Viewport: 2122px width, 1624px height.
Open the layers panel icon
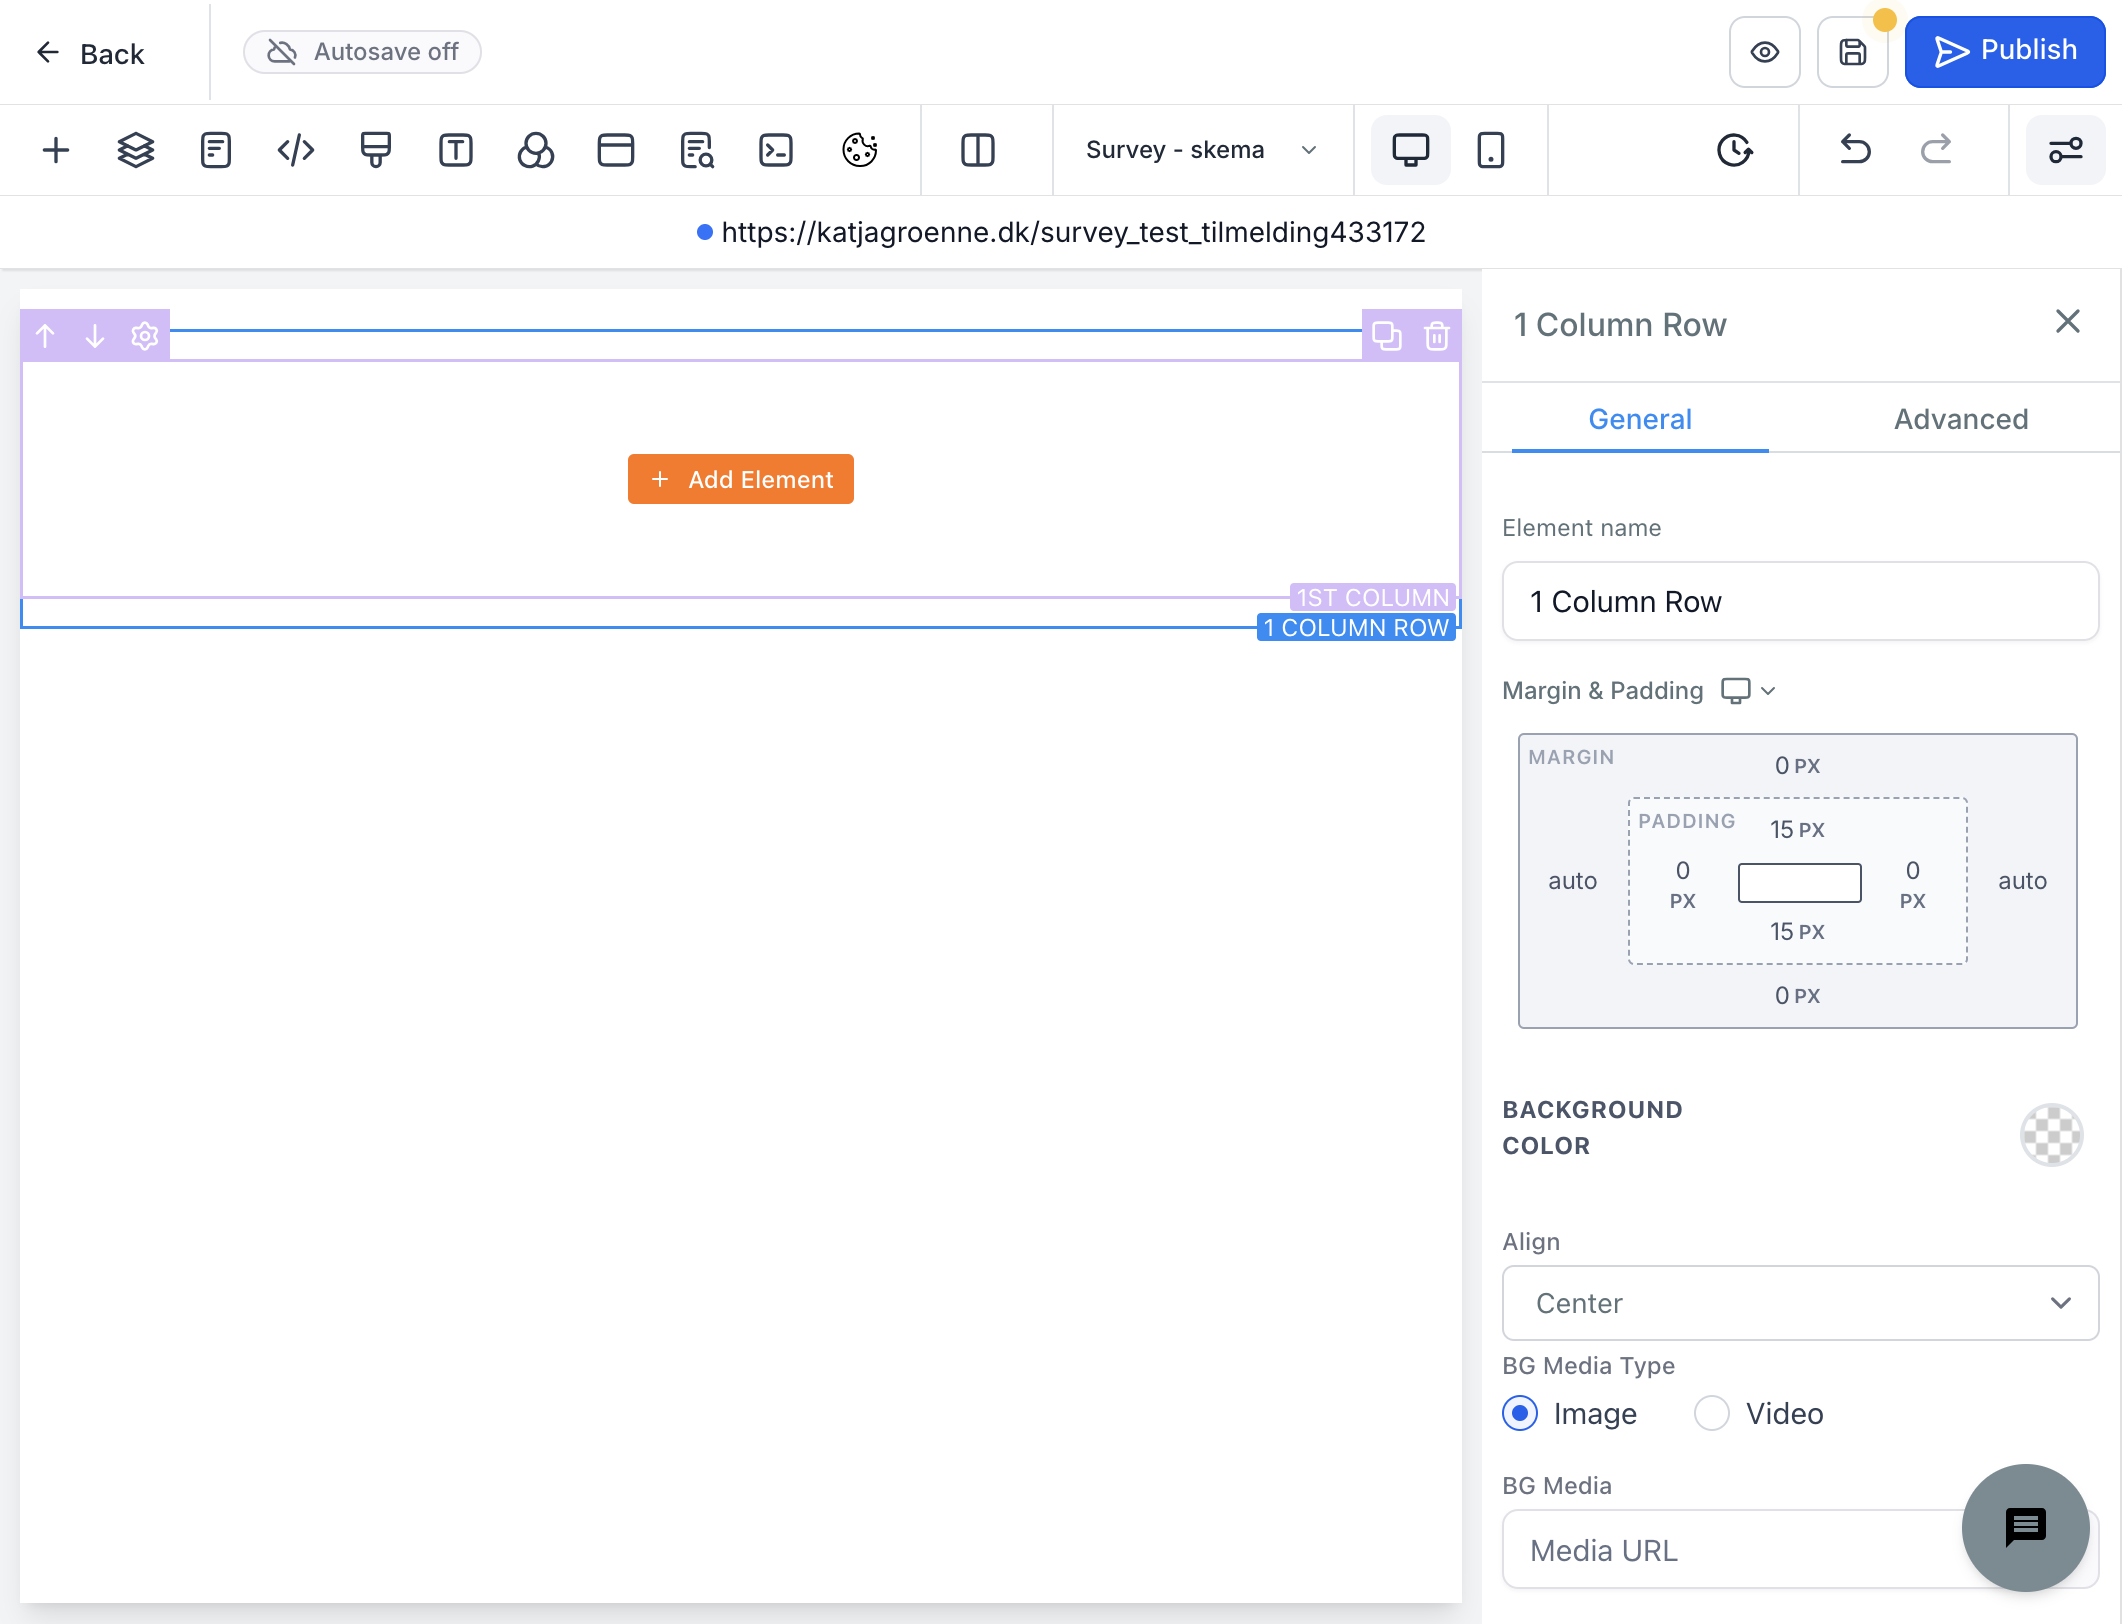136,150
